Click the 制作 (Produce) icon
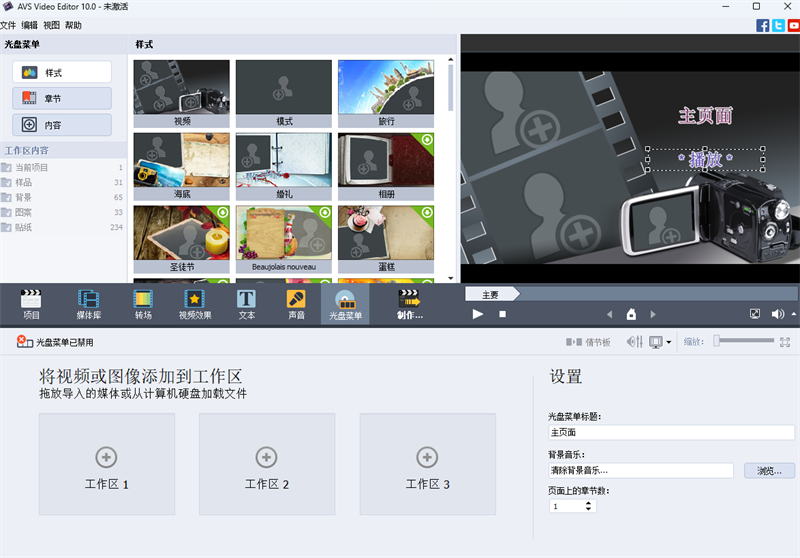This screenshot has width=800, height=558. coord(409,303)
